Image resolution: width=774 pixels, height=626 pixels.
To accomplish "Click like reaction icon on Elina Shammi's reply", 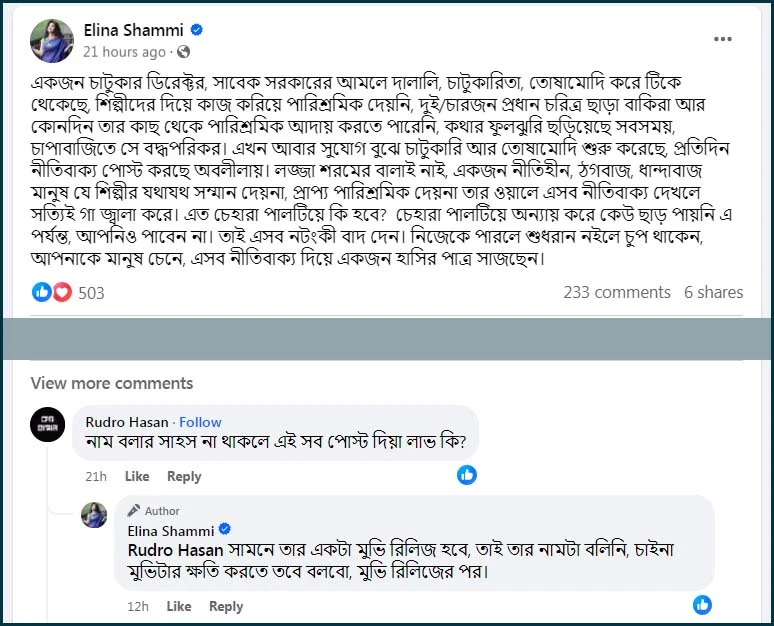I will point(703,604).
